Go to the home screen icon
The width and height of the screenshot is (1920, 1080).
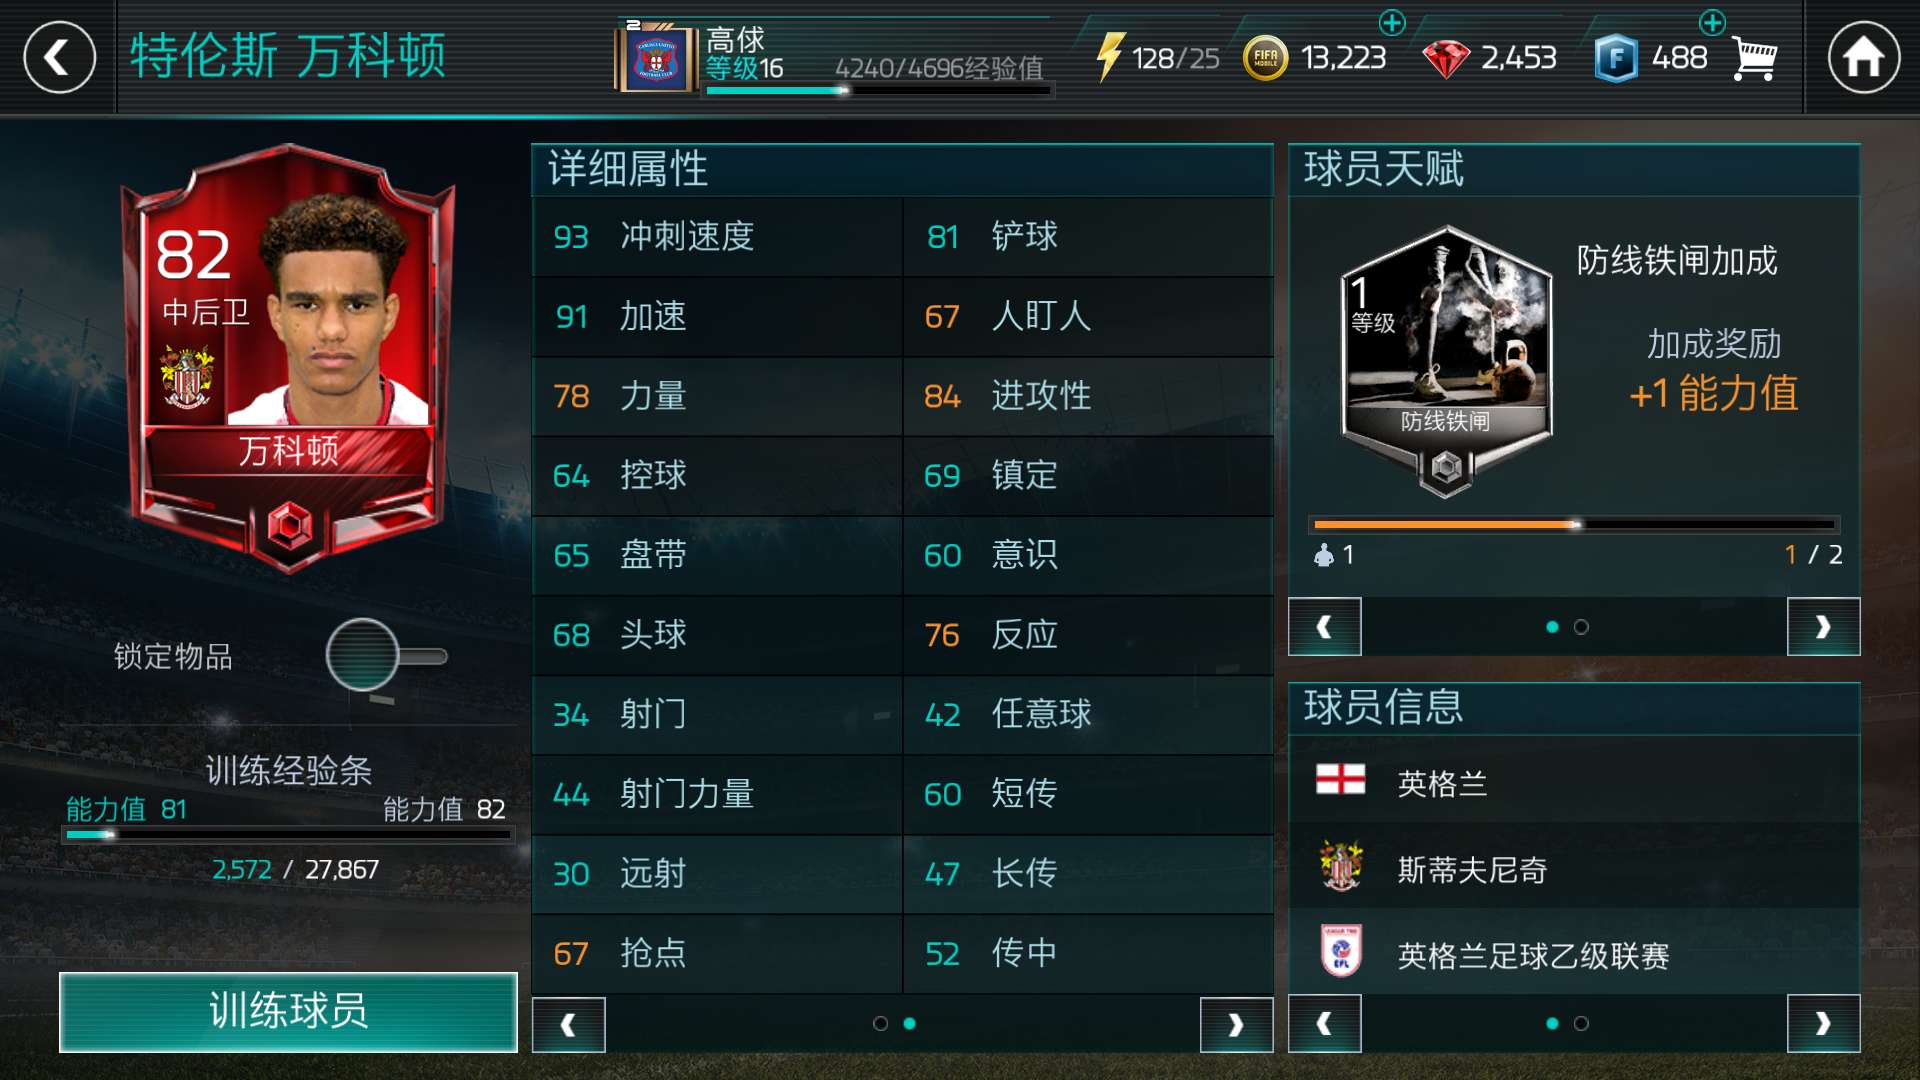[1864, 57]
